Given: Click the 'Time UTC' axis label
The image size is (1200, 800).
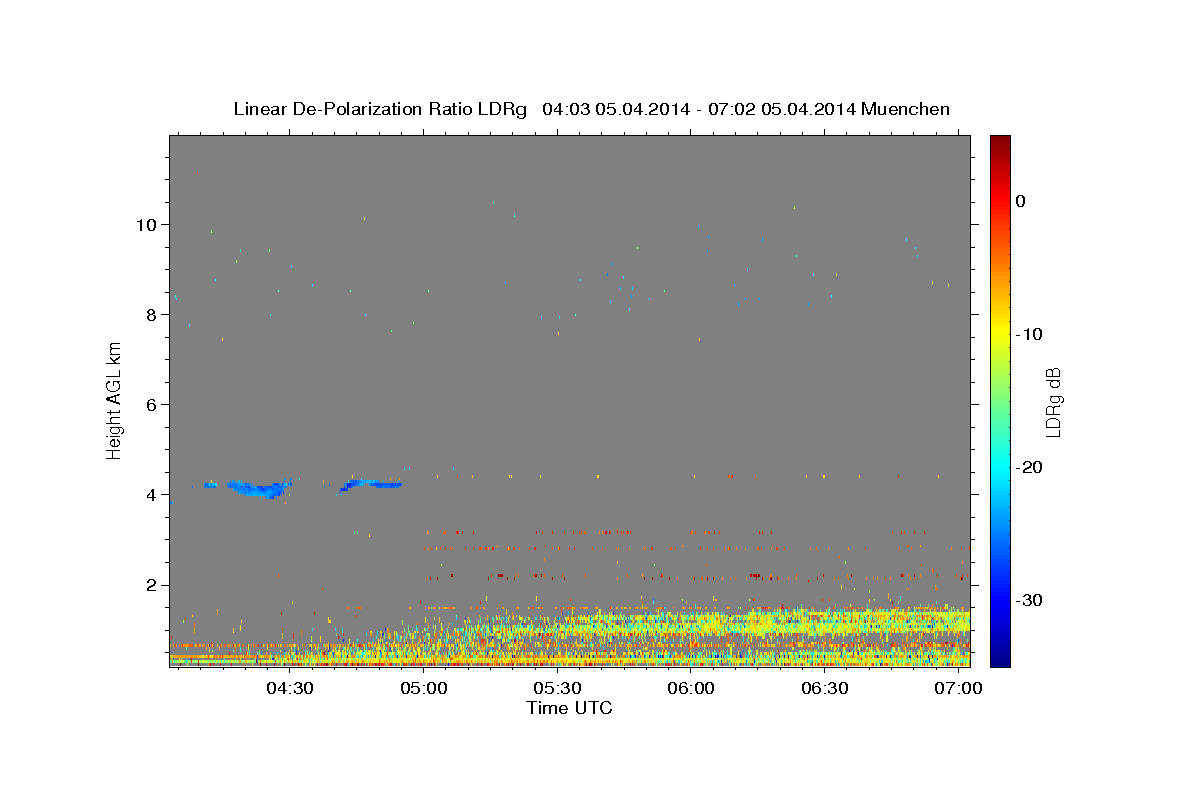Looking at the screenshot, I should pyautogui.click(x=569, y=708).
